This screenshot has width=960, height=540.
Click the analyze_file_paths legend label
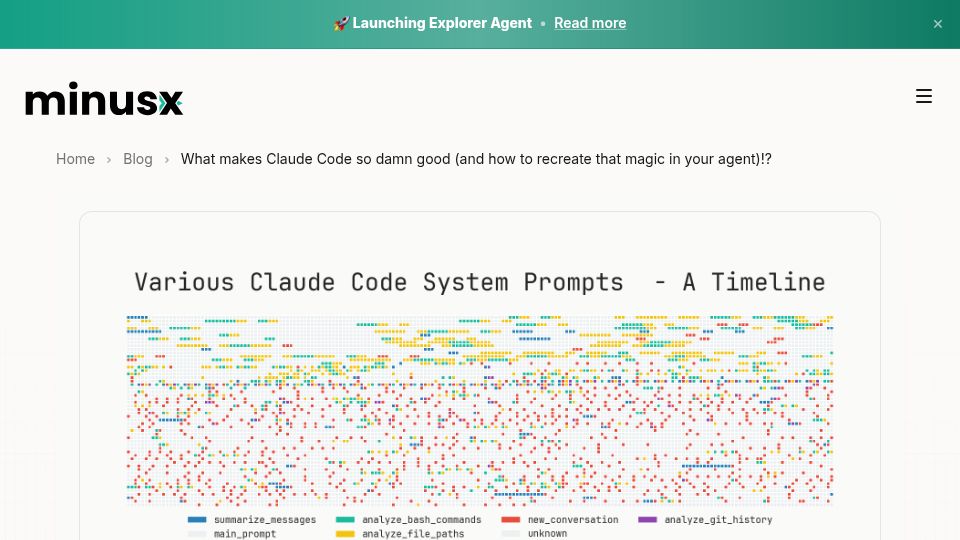click(413, 534)
